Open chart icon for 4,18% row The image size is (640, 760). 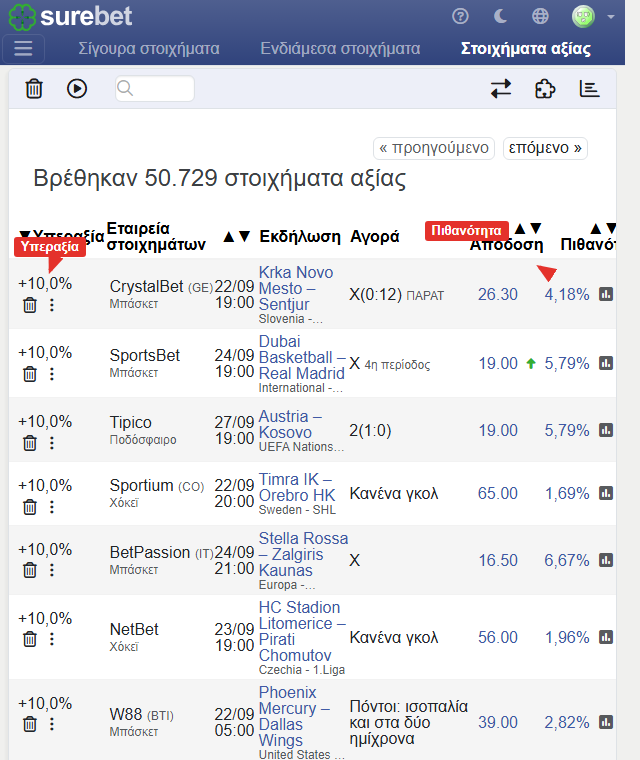[x=606, y=294]
